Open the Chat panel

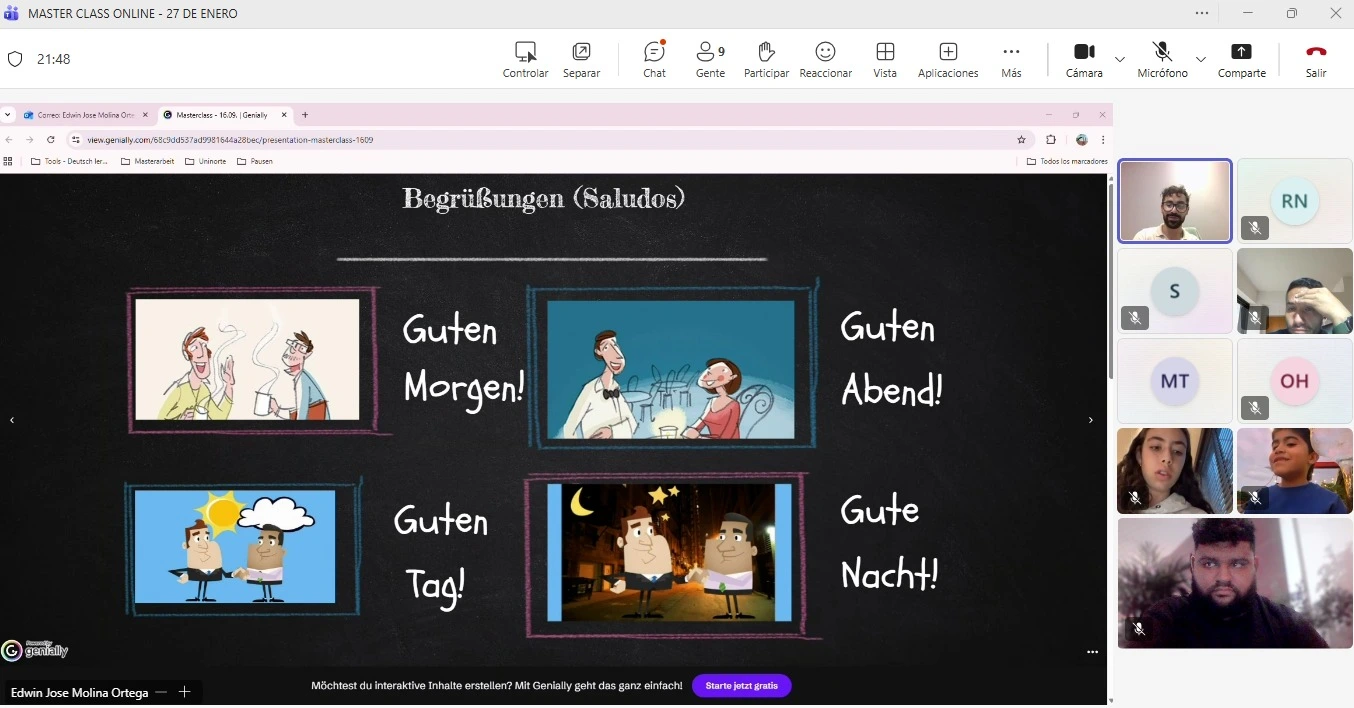coord(654,59)
